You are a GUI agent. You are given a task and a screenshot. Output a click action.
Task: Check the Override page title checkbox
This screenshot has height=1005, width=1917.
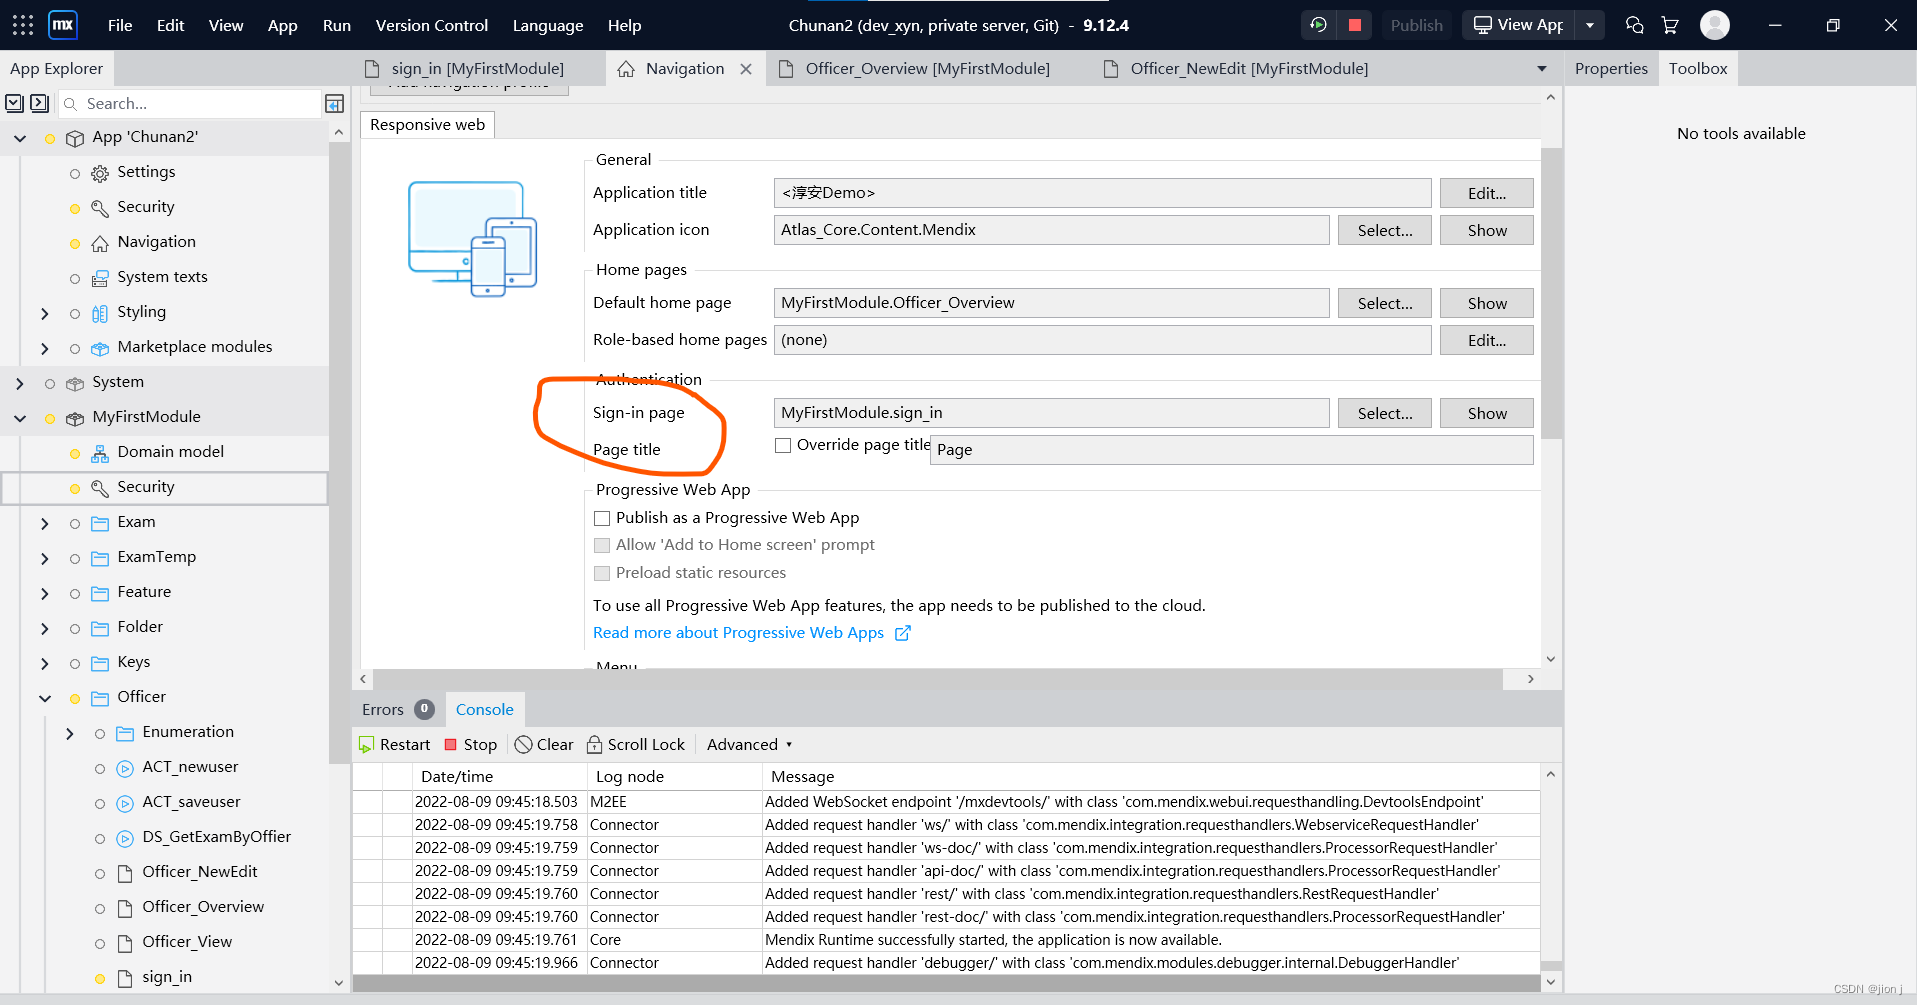(783, 445)
